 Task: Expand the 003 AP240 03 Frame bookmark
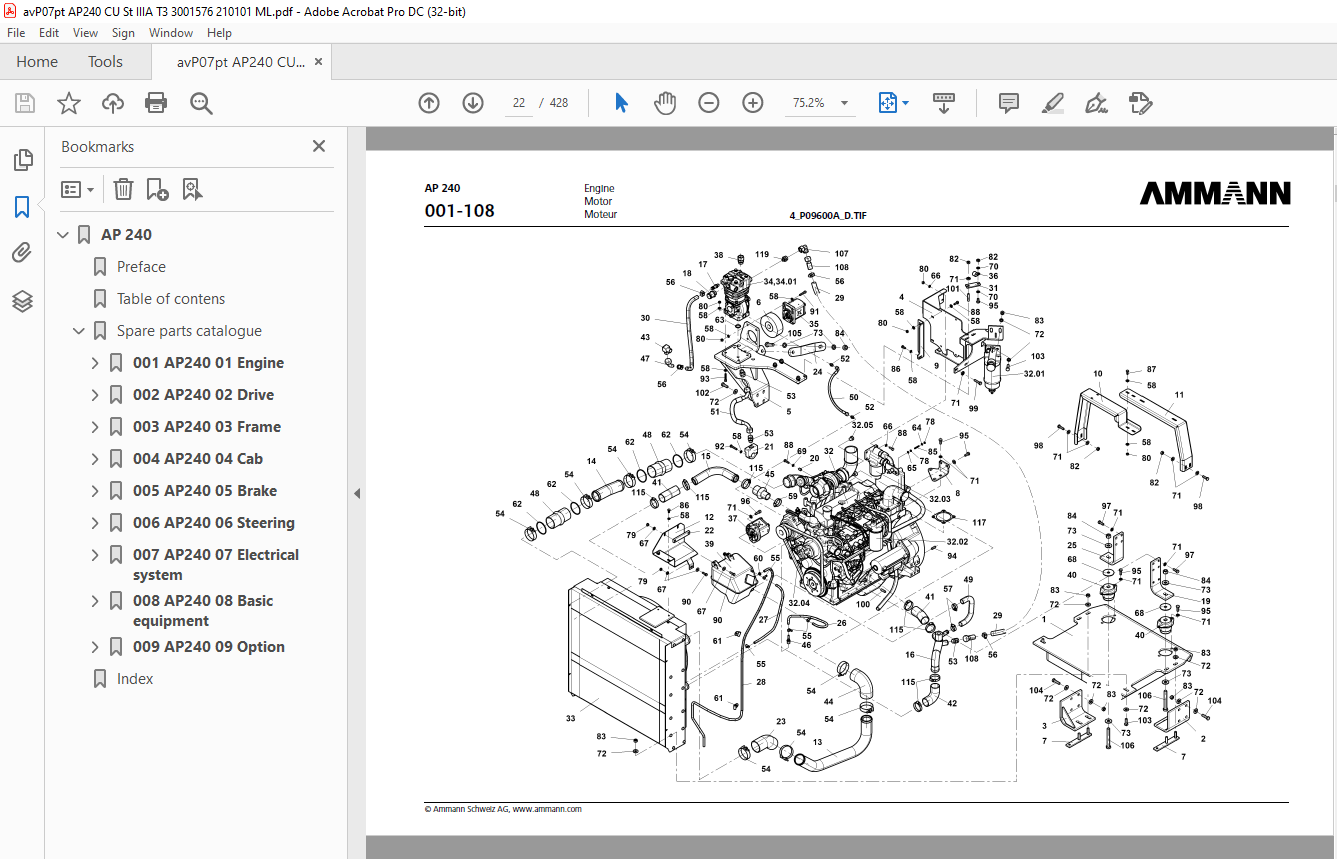tap(95, 427)
